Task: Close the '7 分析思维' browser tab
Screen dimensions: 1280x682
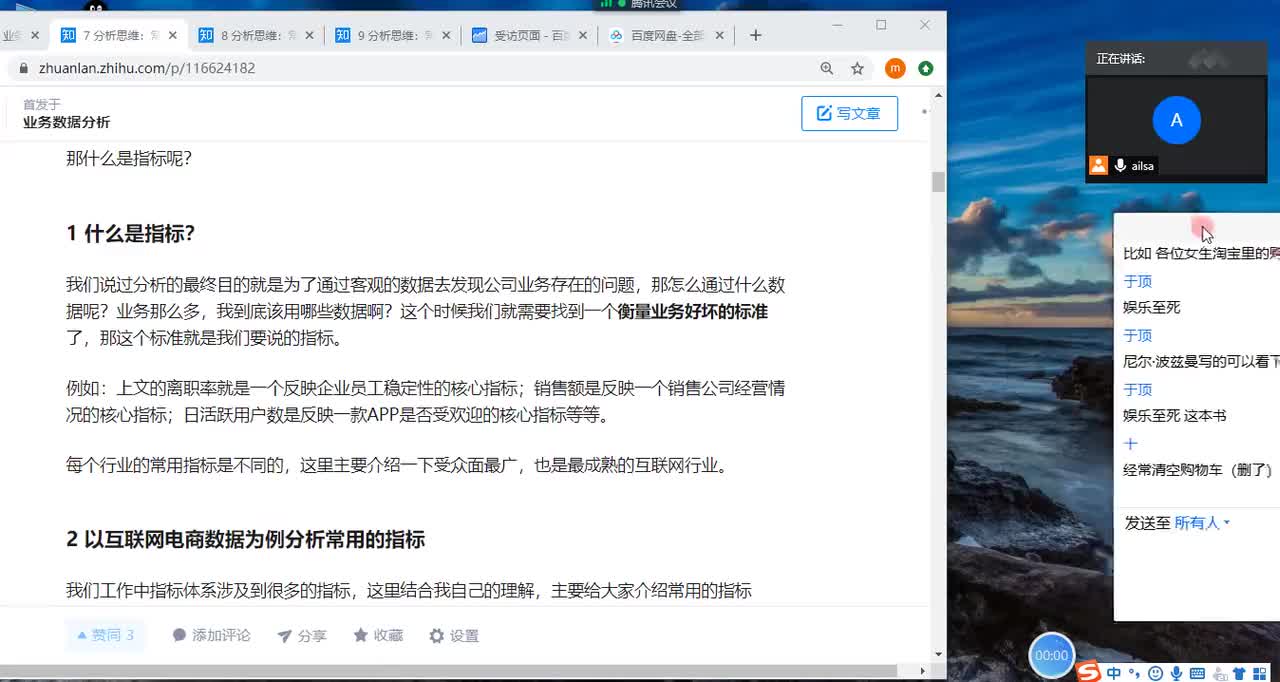Action: point(173,35)
